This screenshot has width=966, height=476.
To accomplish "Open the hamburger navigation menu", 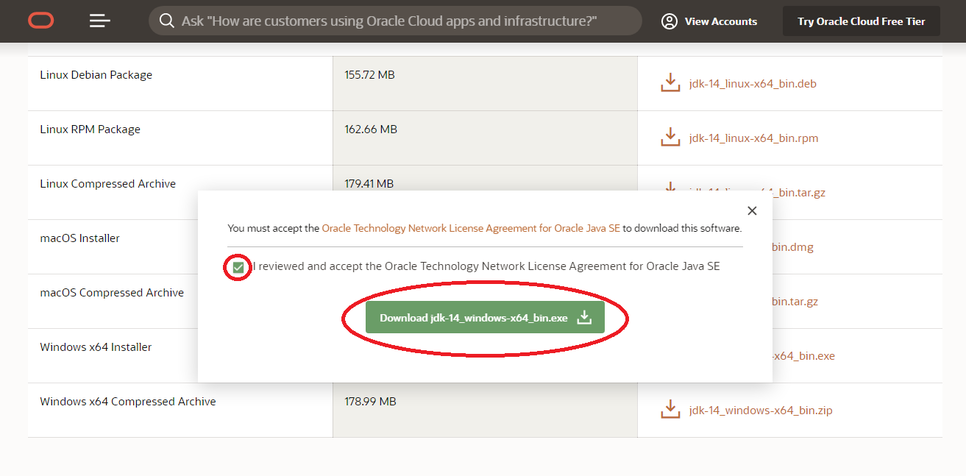I will pos(100,21).
